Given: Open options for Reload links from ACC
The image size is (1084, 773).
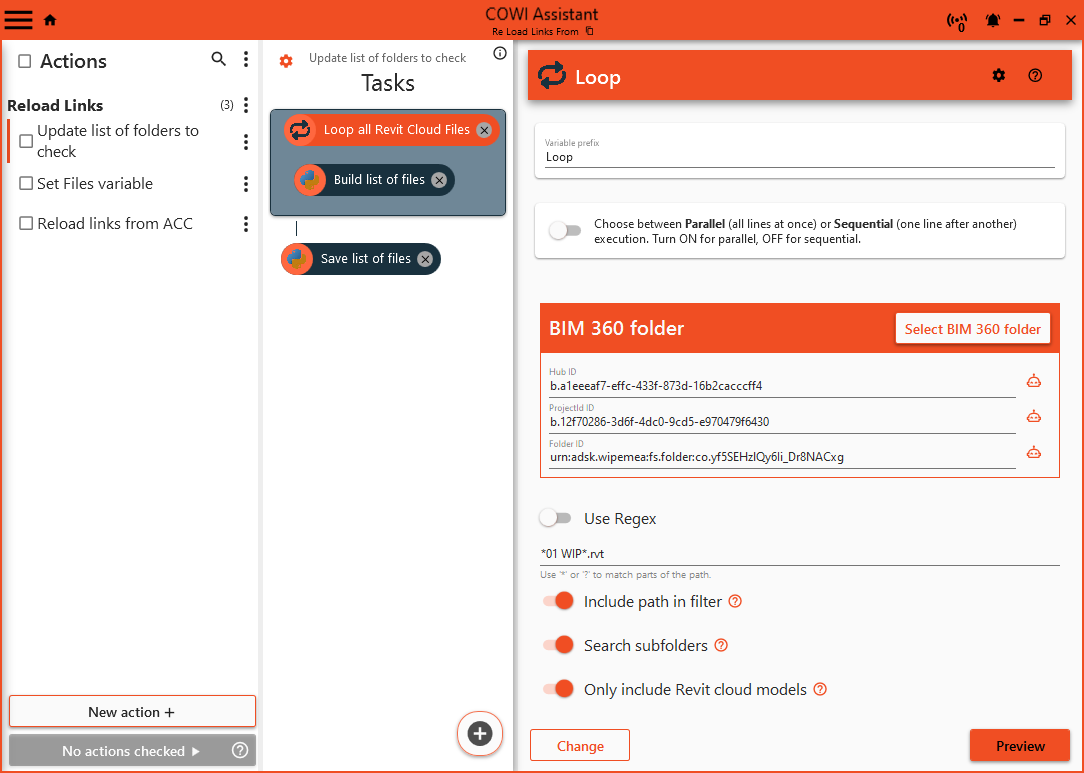Looking at the screenshot, I should (246, 224).
